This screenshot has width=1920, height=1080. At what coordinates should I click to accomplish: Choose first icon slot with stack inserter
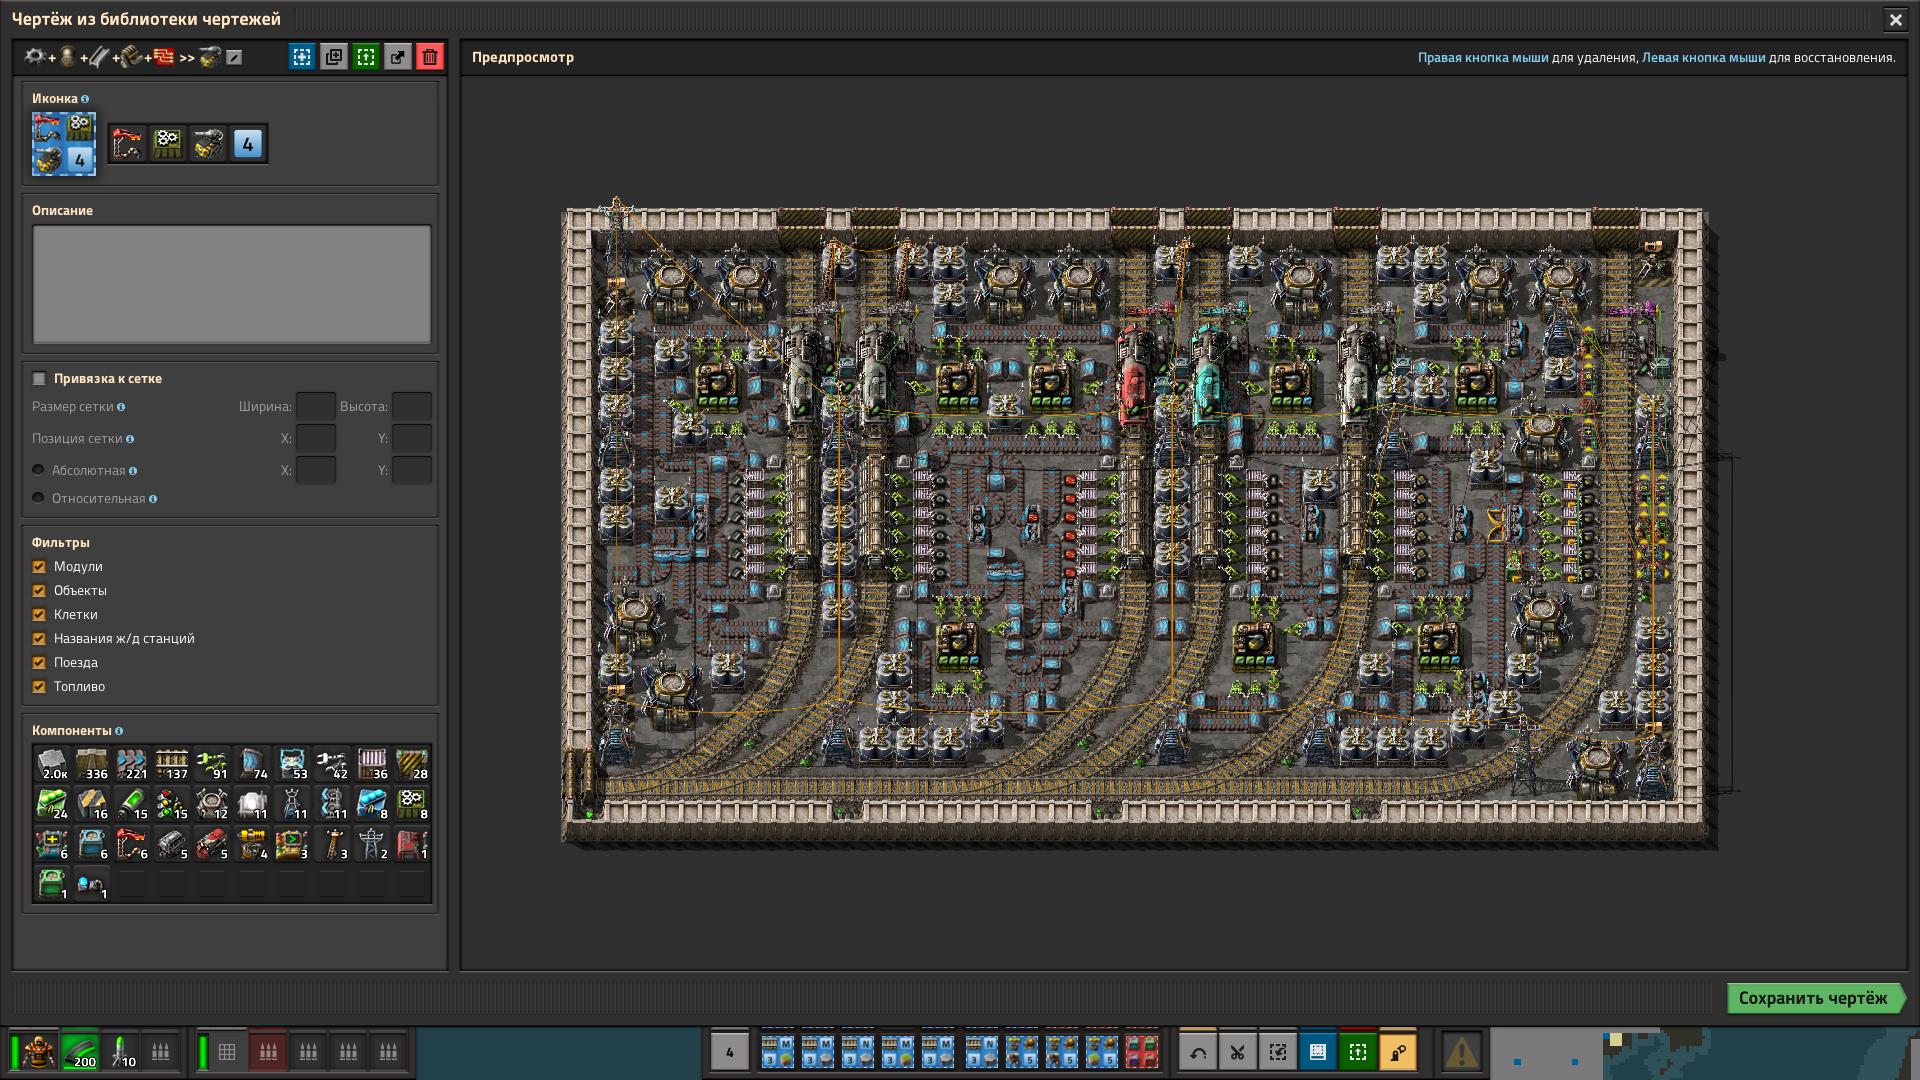[128, 144]
